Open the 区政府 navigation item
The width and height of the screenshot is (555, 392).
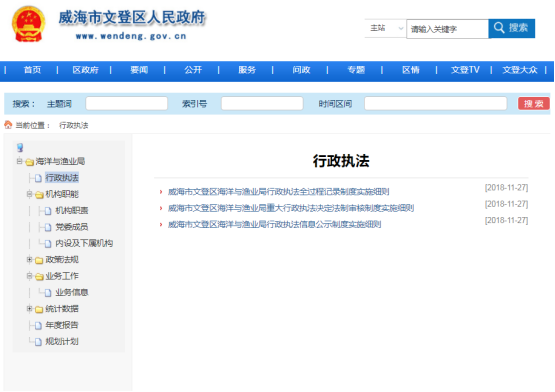pyautogui.click(x=85, y=70)
